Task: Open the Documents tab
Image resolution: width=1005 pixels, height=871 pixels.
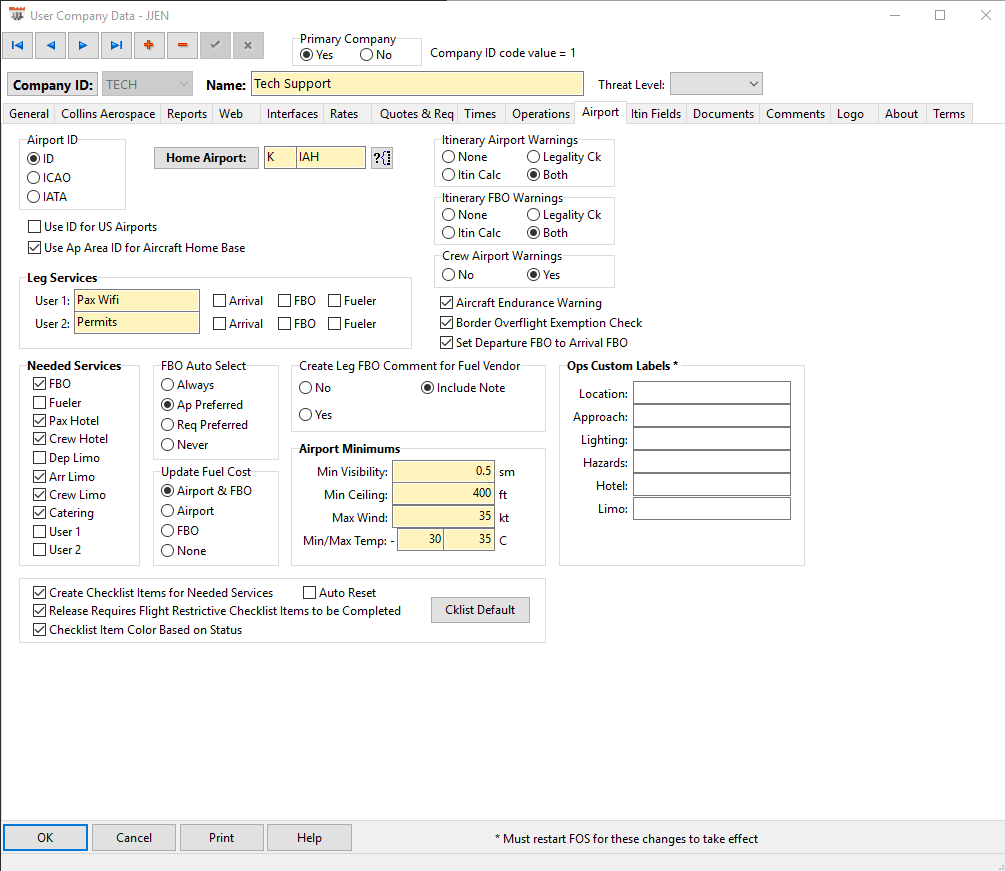Action: pyautogui.click(x=723, y=113)
